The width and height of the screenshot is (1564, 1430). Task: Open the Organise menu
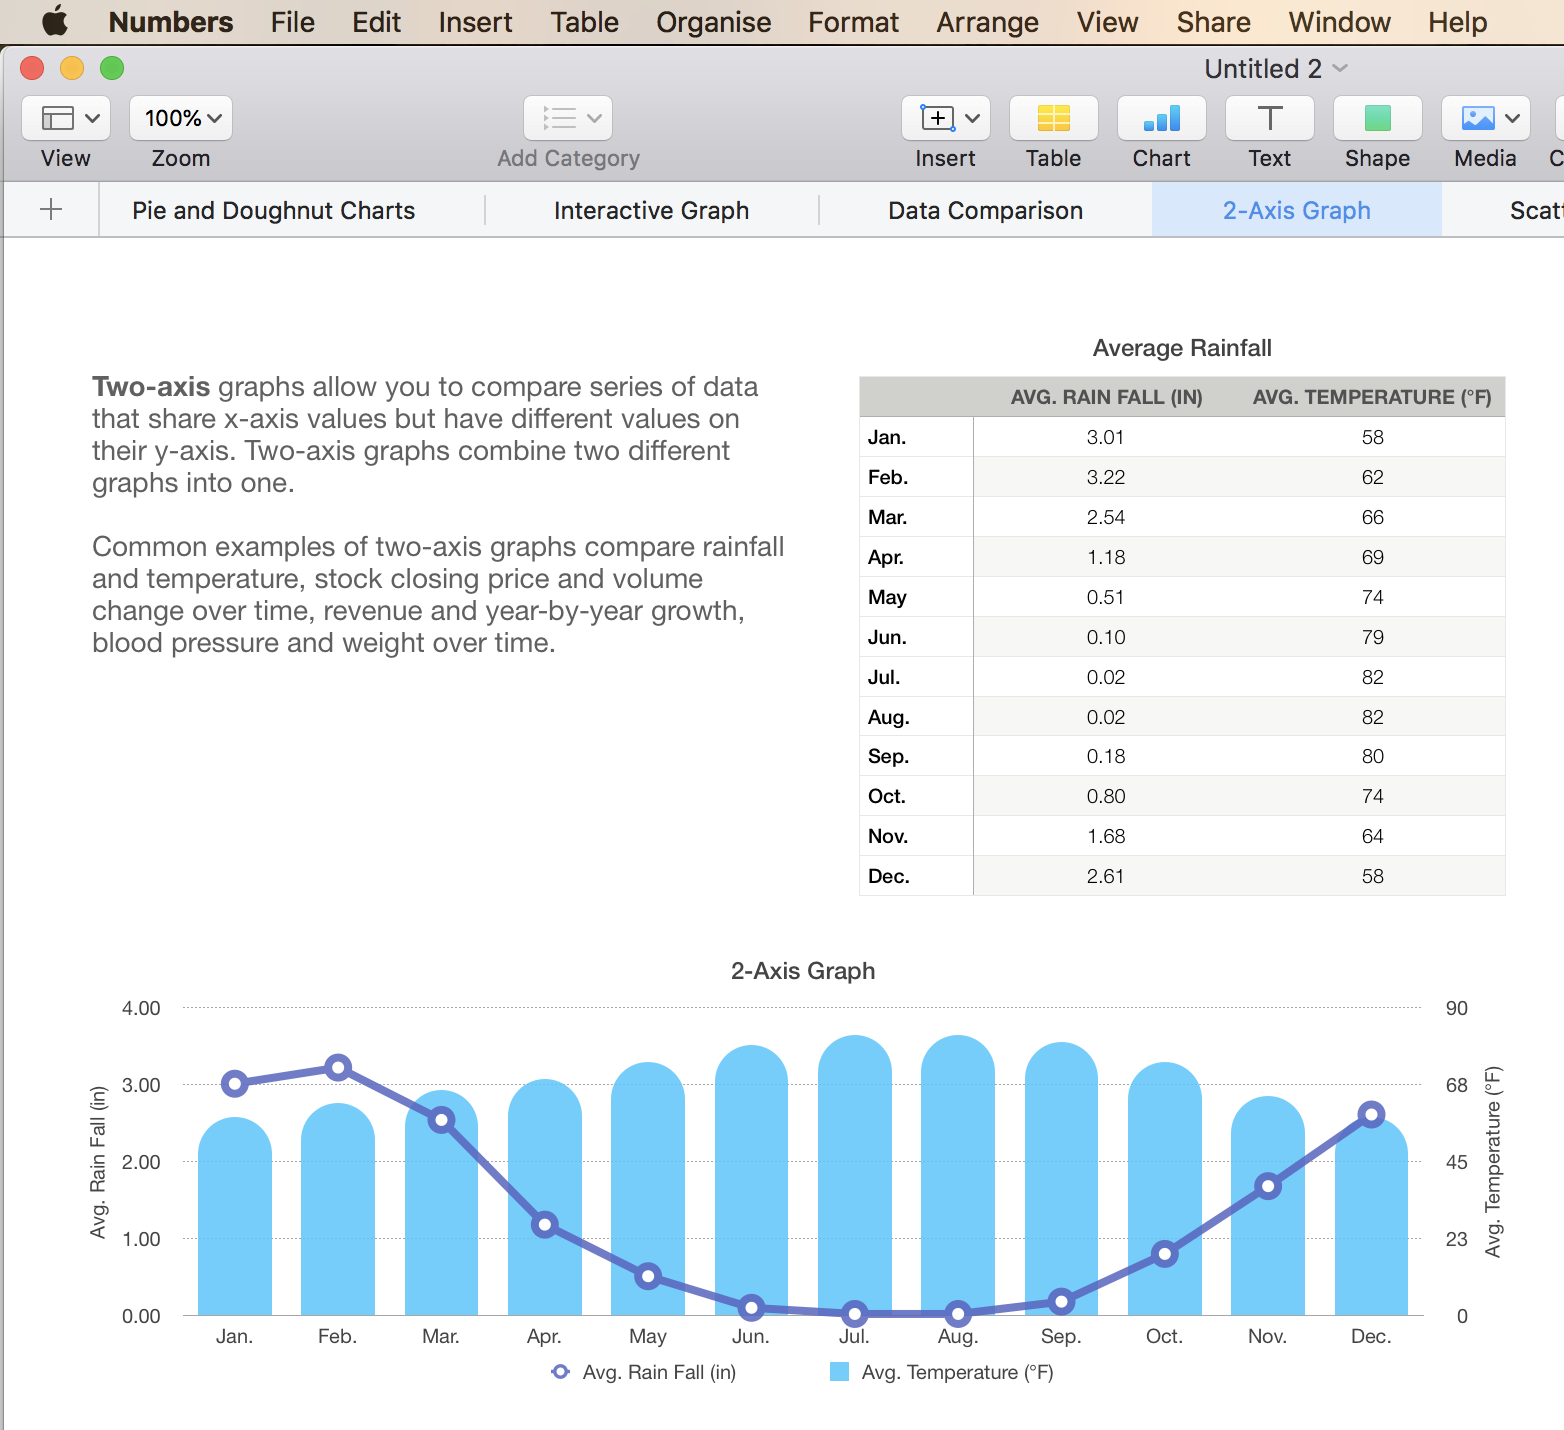coord(713,22)
